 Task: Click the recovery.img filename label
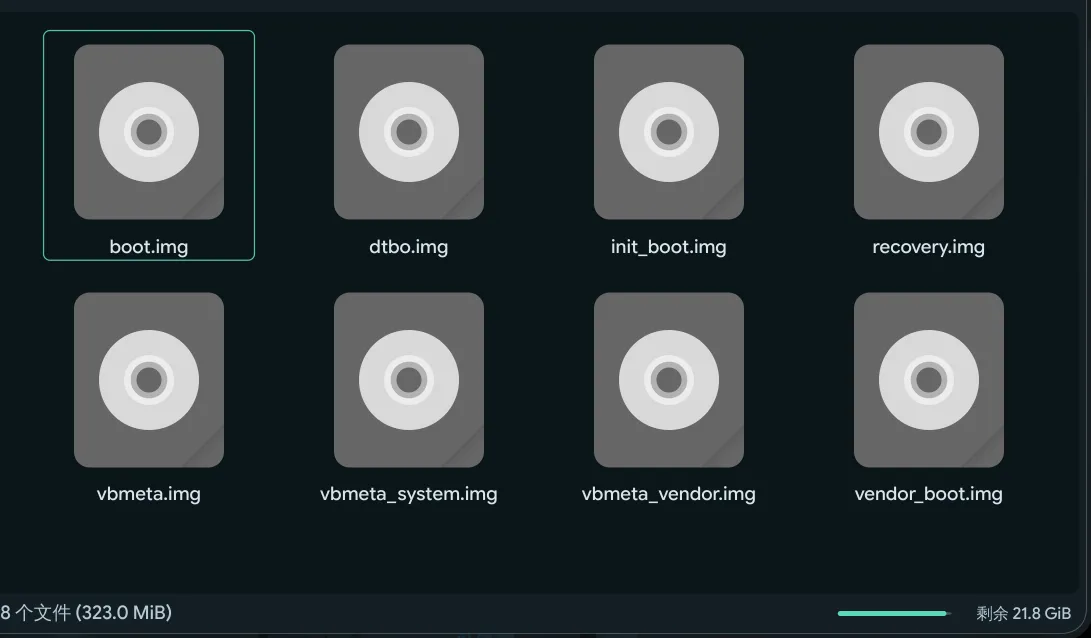(928, 247)
